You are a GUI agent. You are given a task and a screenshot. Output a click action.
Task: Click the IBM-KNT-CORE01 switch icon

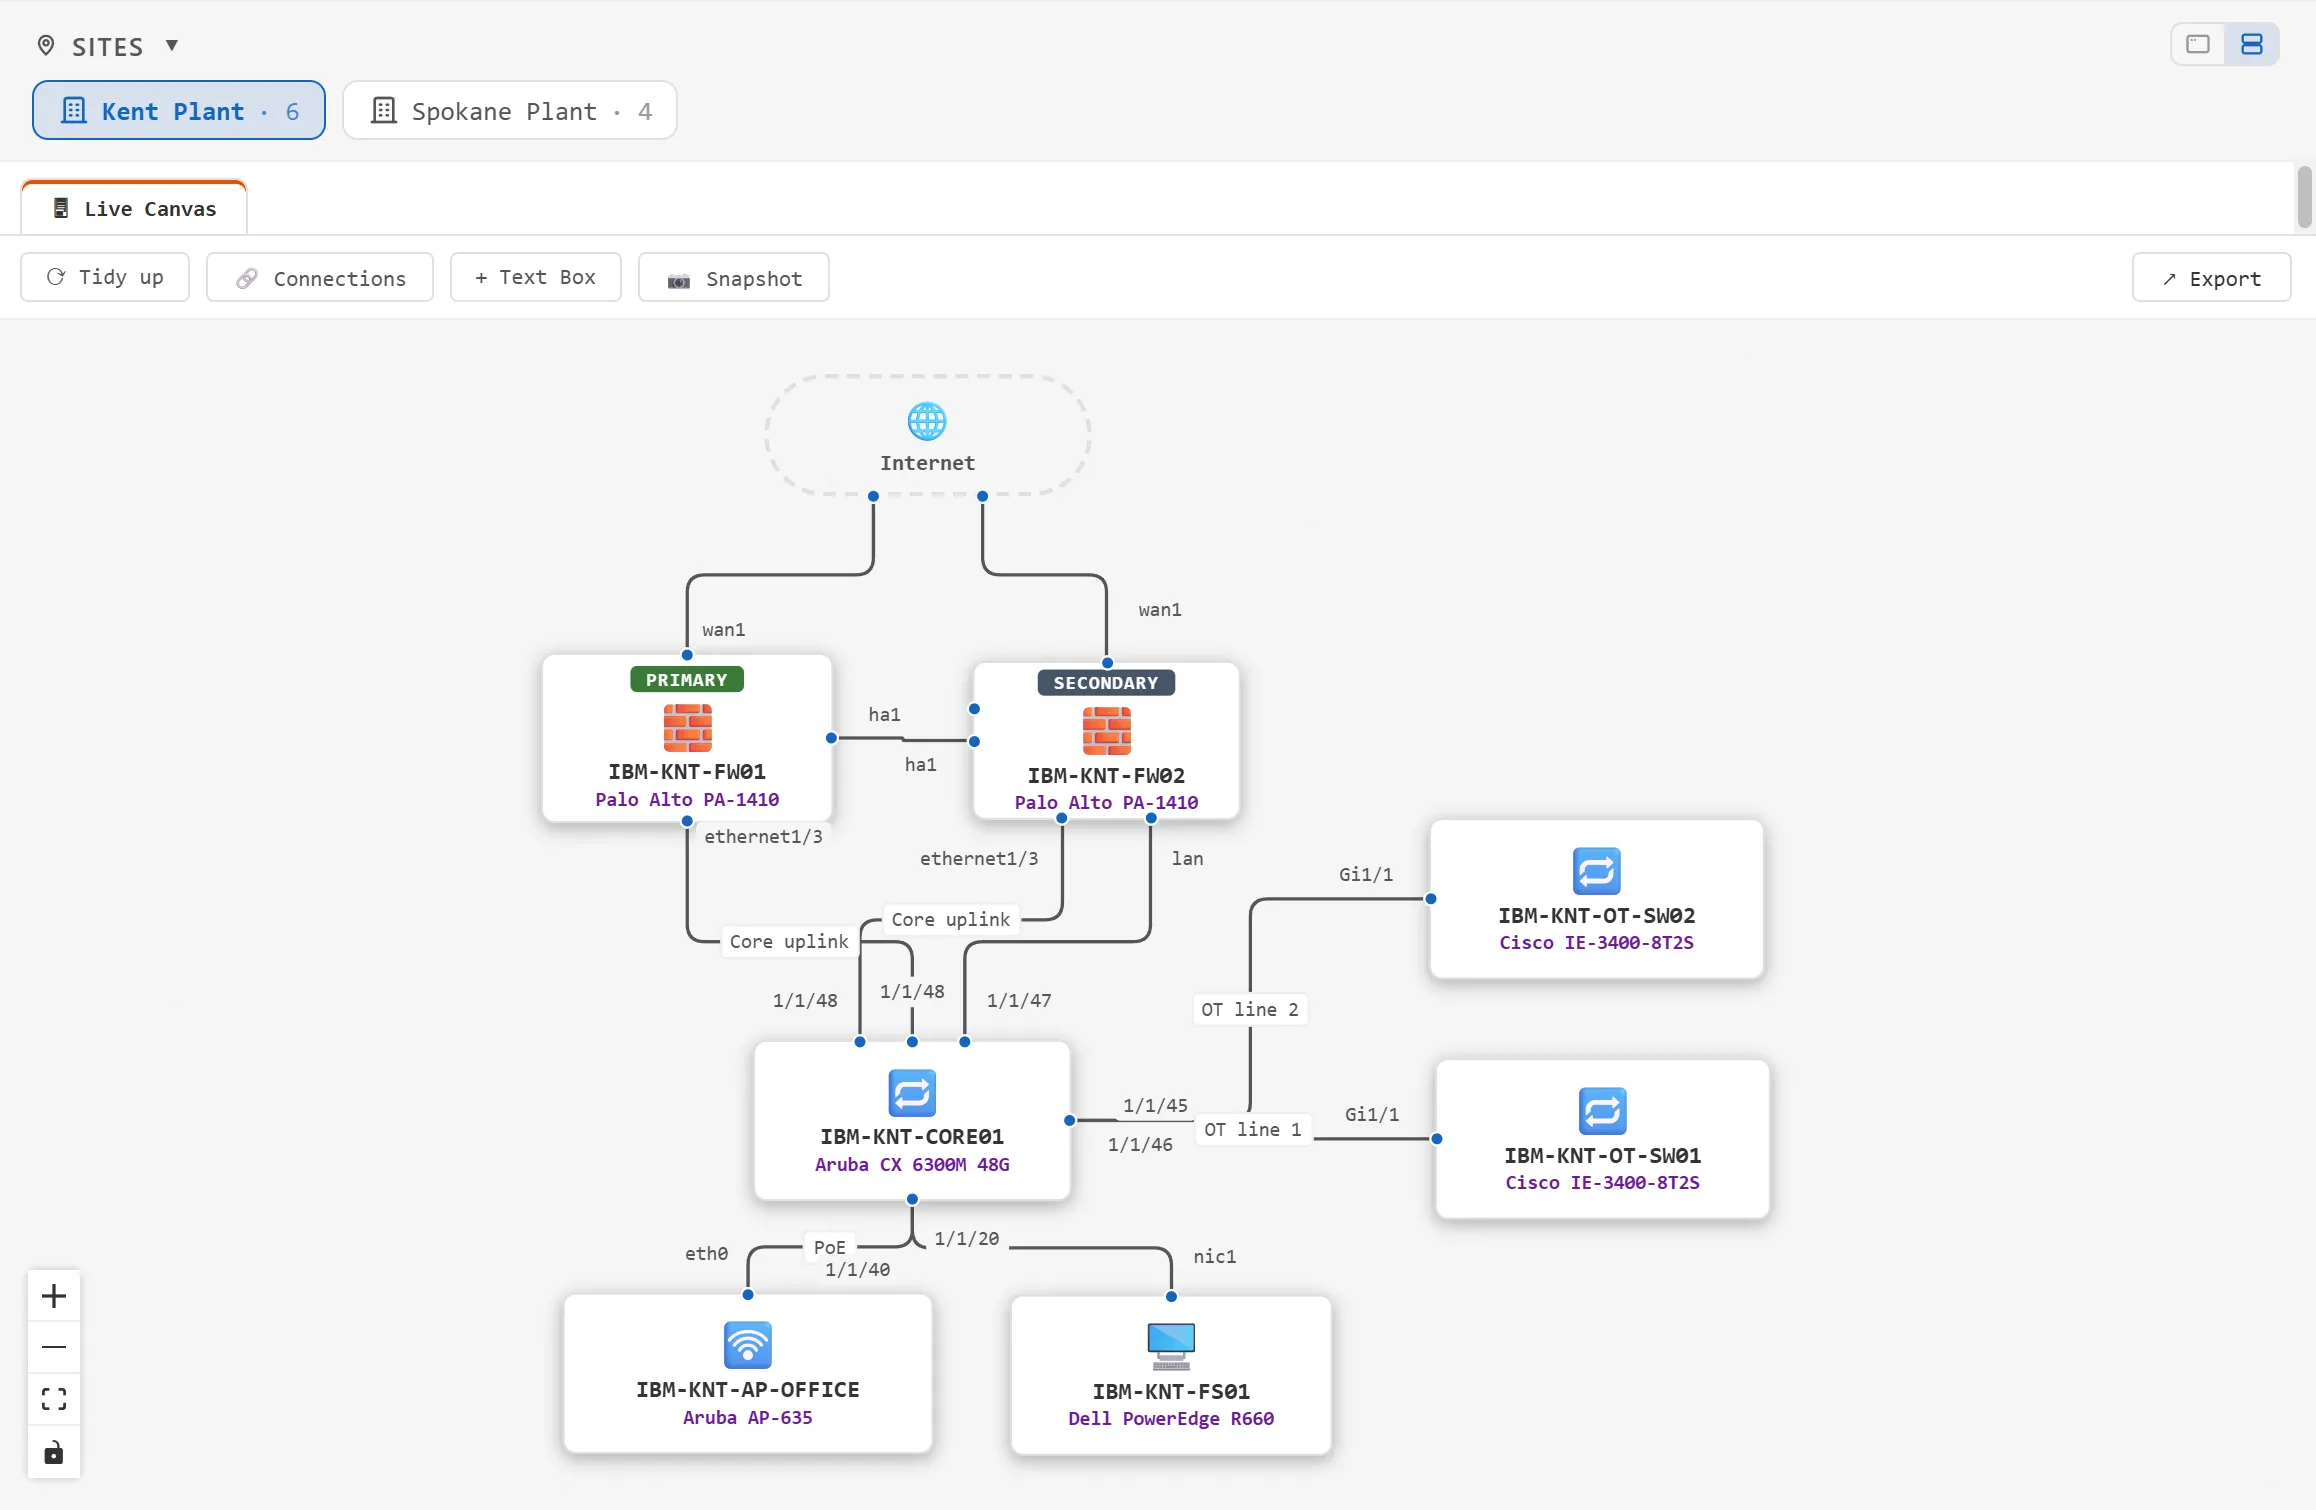tap(912, 1092)
